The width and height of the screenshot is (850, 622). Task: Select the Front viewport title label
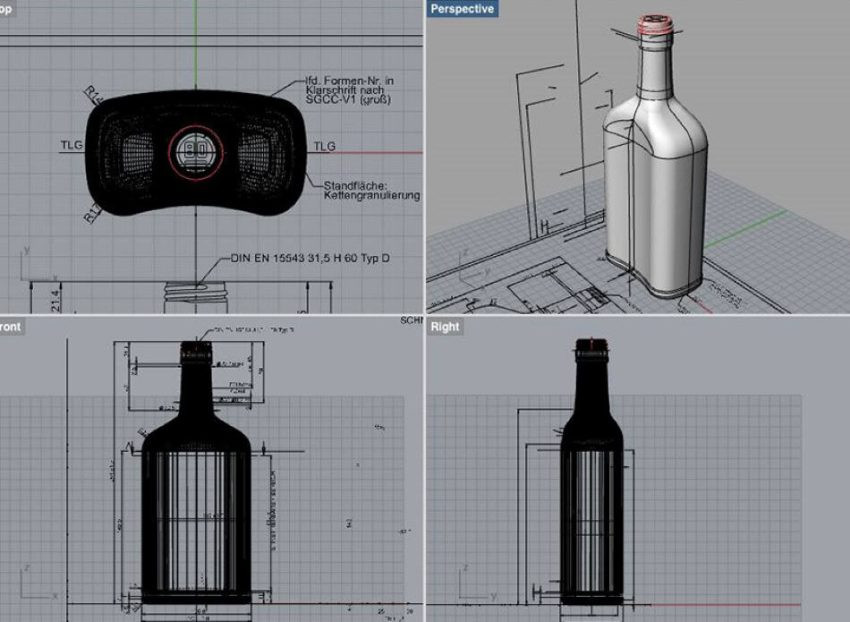point(10,327)
